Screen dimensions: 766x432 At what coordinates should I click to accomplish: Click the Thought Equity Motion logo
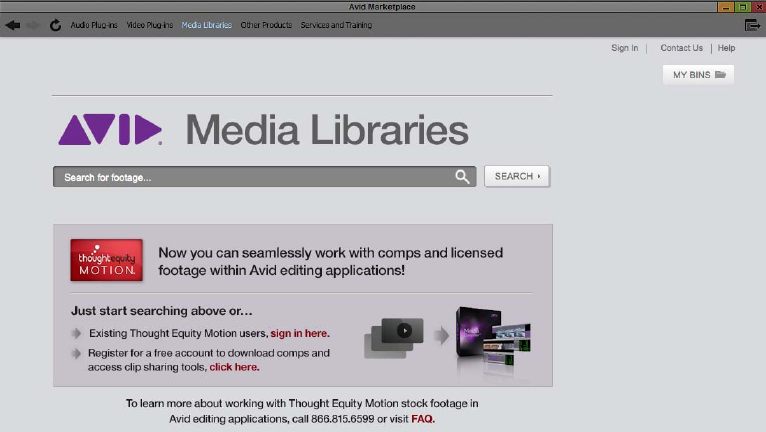106,260
